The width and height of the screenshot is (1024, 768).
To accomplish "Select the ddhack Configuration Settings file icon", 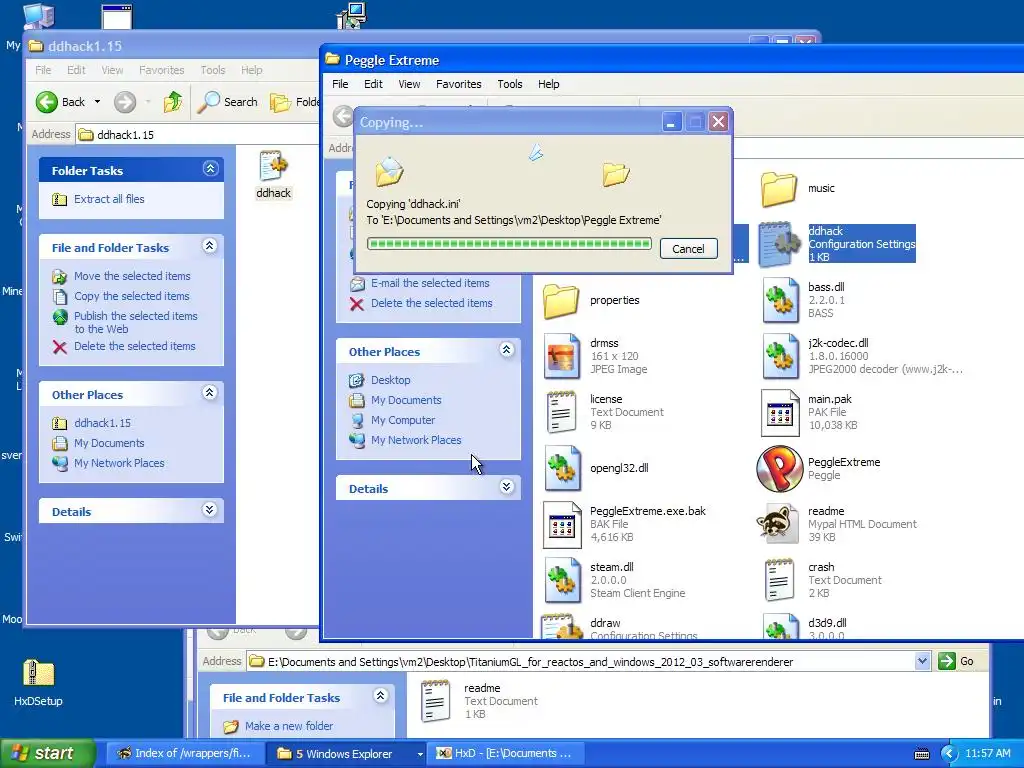I will pos(780,245).
